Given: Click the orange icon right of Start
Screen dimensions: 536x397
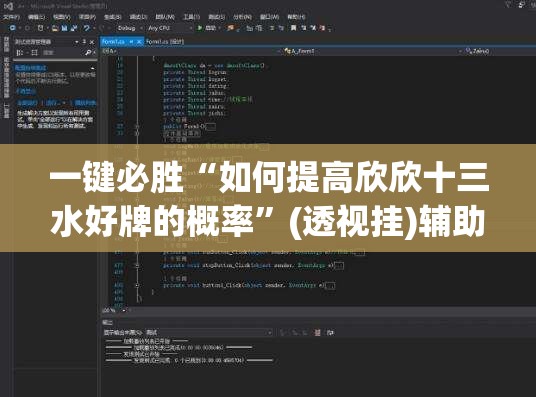Looking at the screenshot, I should pos(231,28).
